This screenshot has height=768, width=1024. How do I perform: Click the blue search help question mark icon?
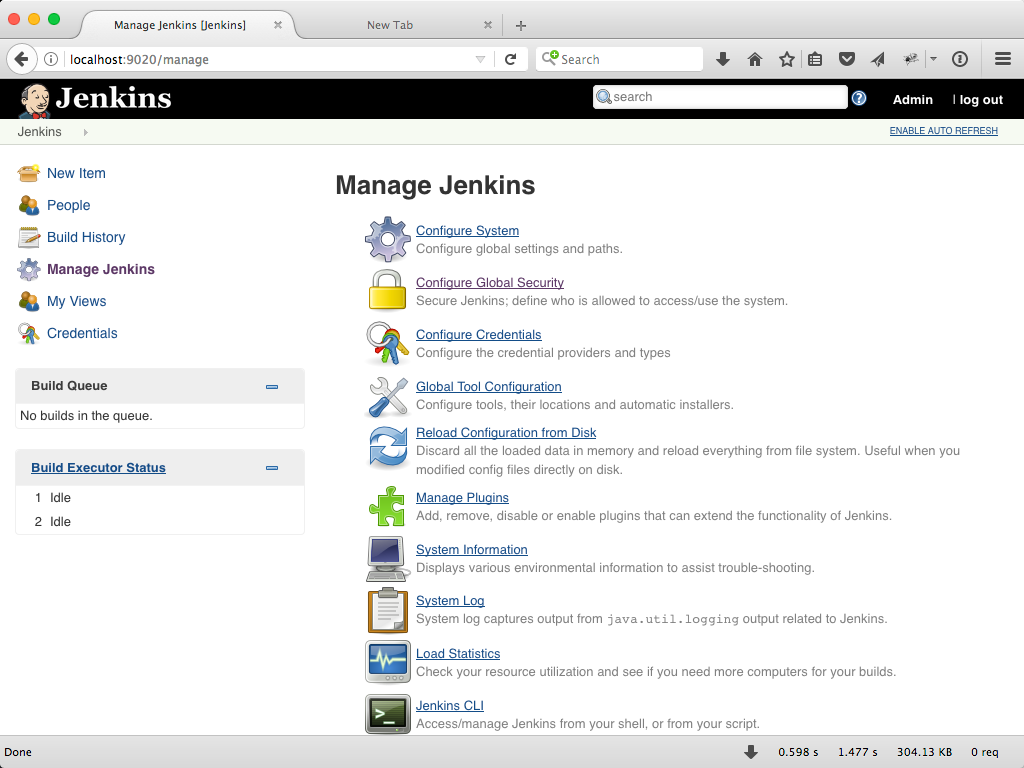[859, 98]
